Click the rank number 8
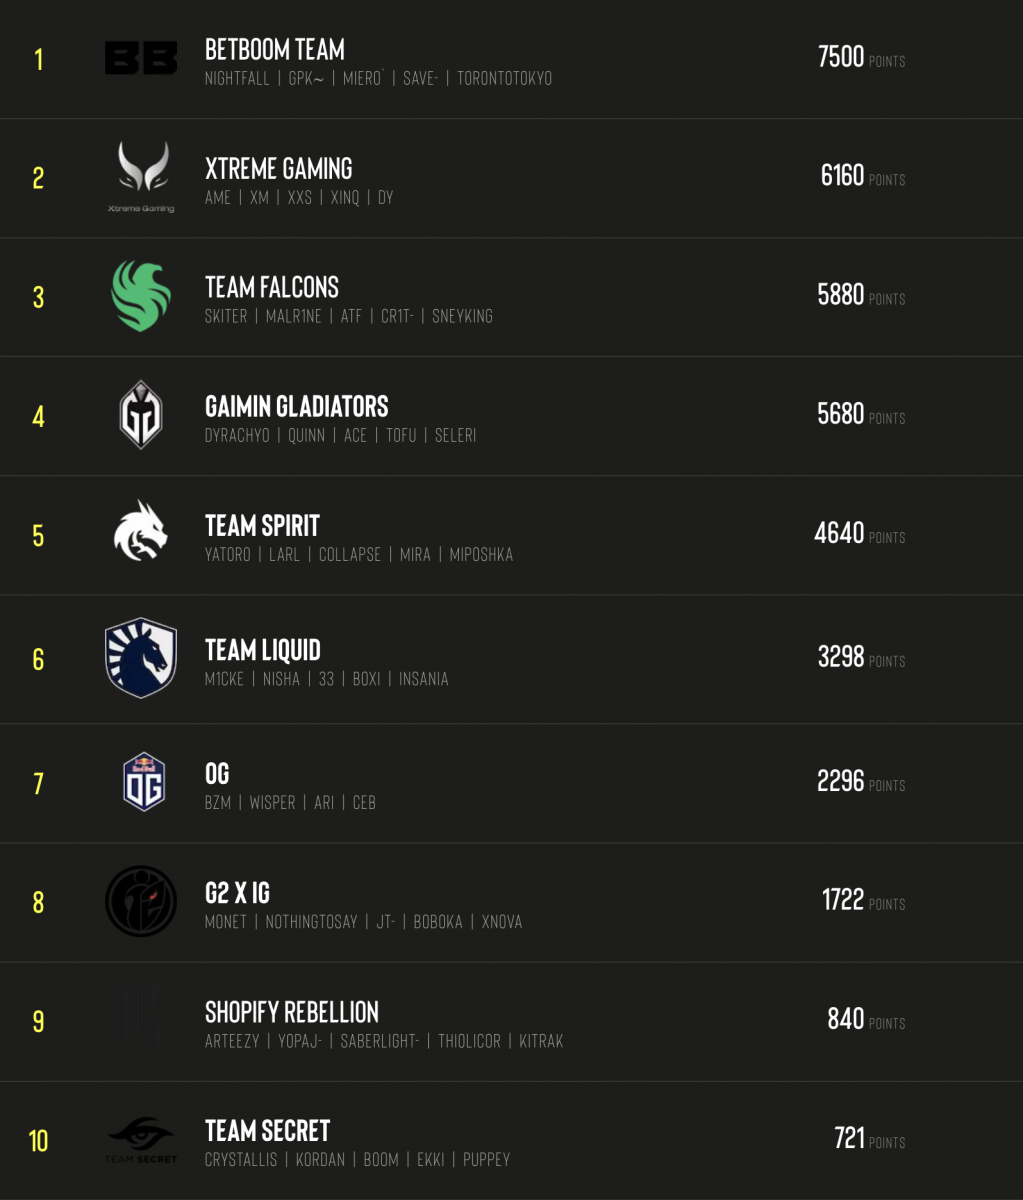This screenshot has height=1200, width=1023. click(x=38, y=902)
